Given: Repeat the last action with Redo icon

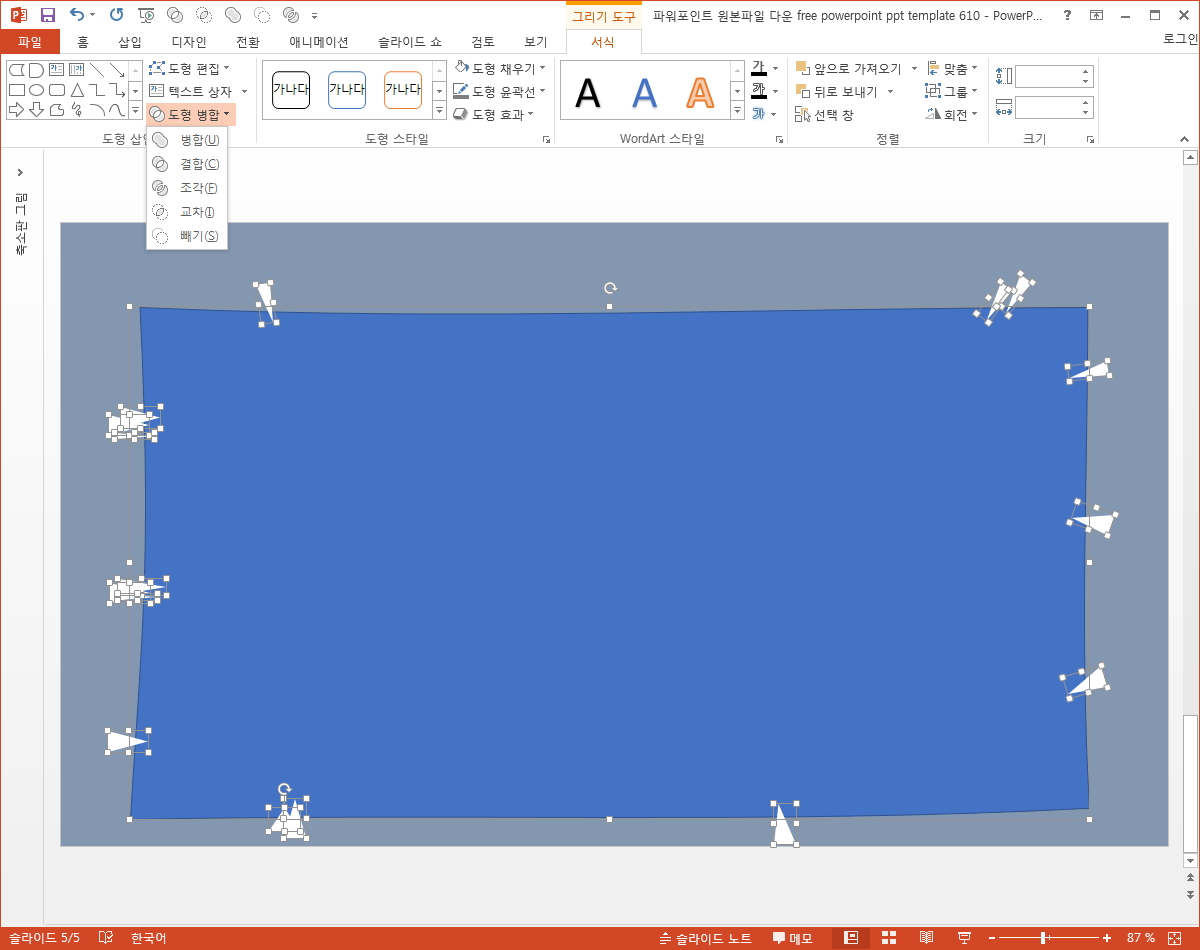Looking at the screenshot, I should [x=116, y=15].
